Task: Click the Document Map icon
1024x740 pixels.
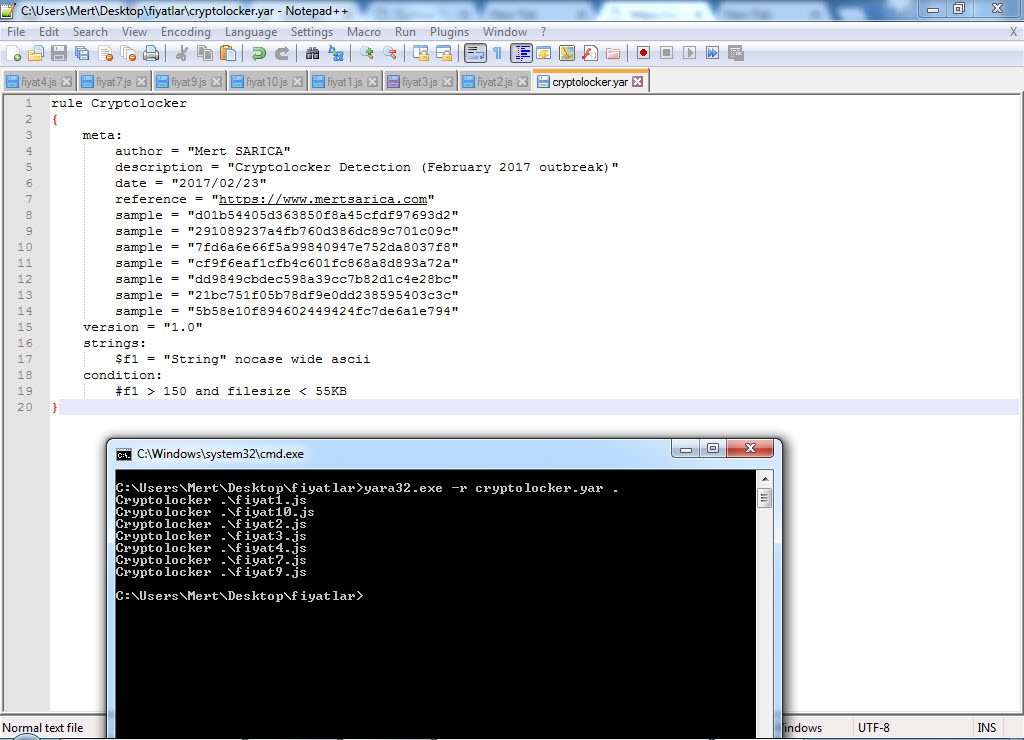Action: pyautogui.click(x=567, y=54)
